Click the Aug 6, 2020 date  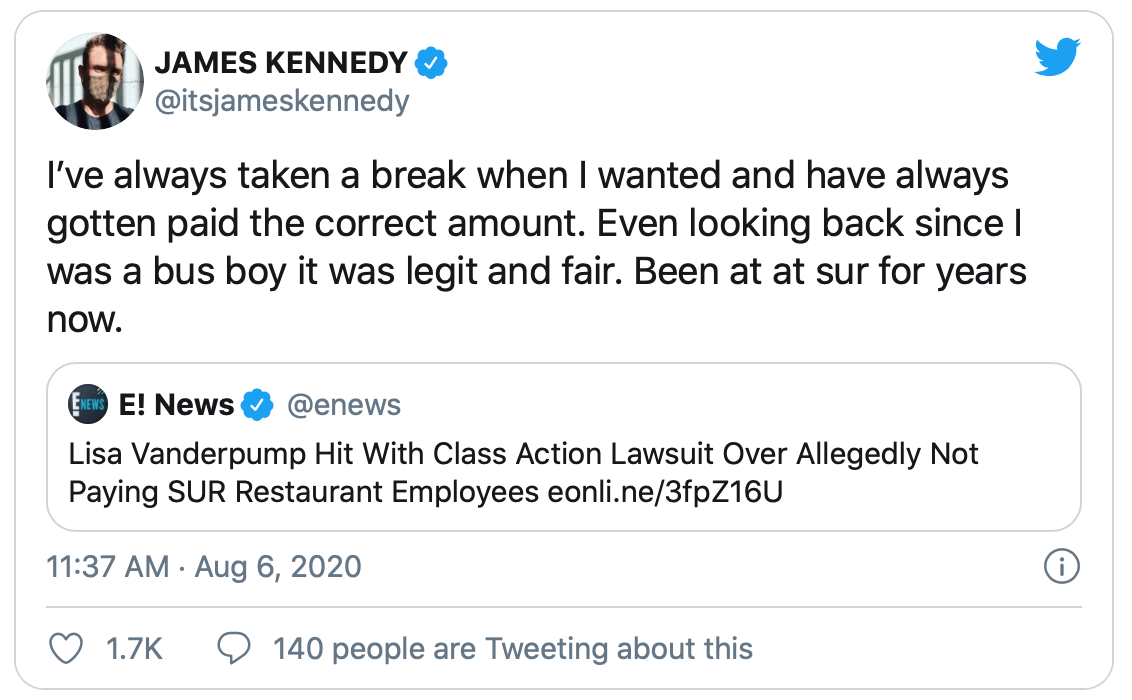pos(277,567)
